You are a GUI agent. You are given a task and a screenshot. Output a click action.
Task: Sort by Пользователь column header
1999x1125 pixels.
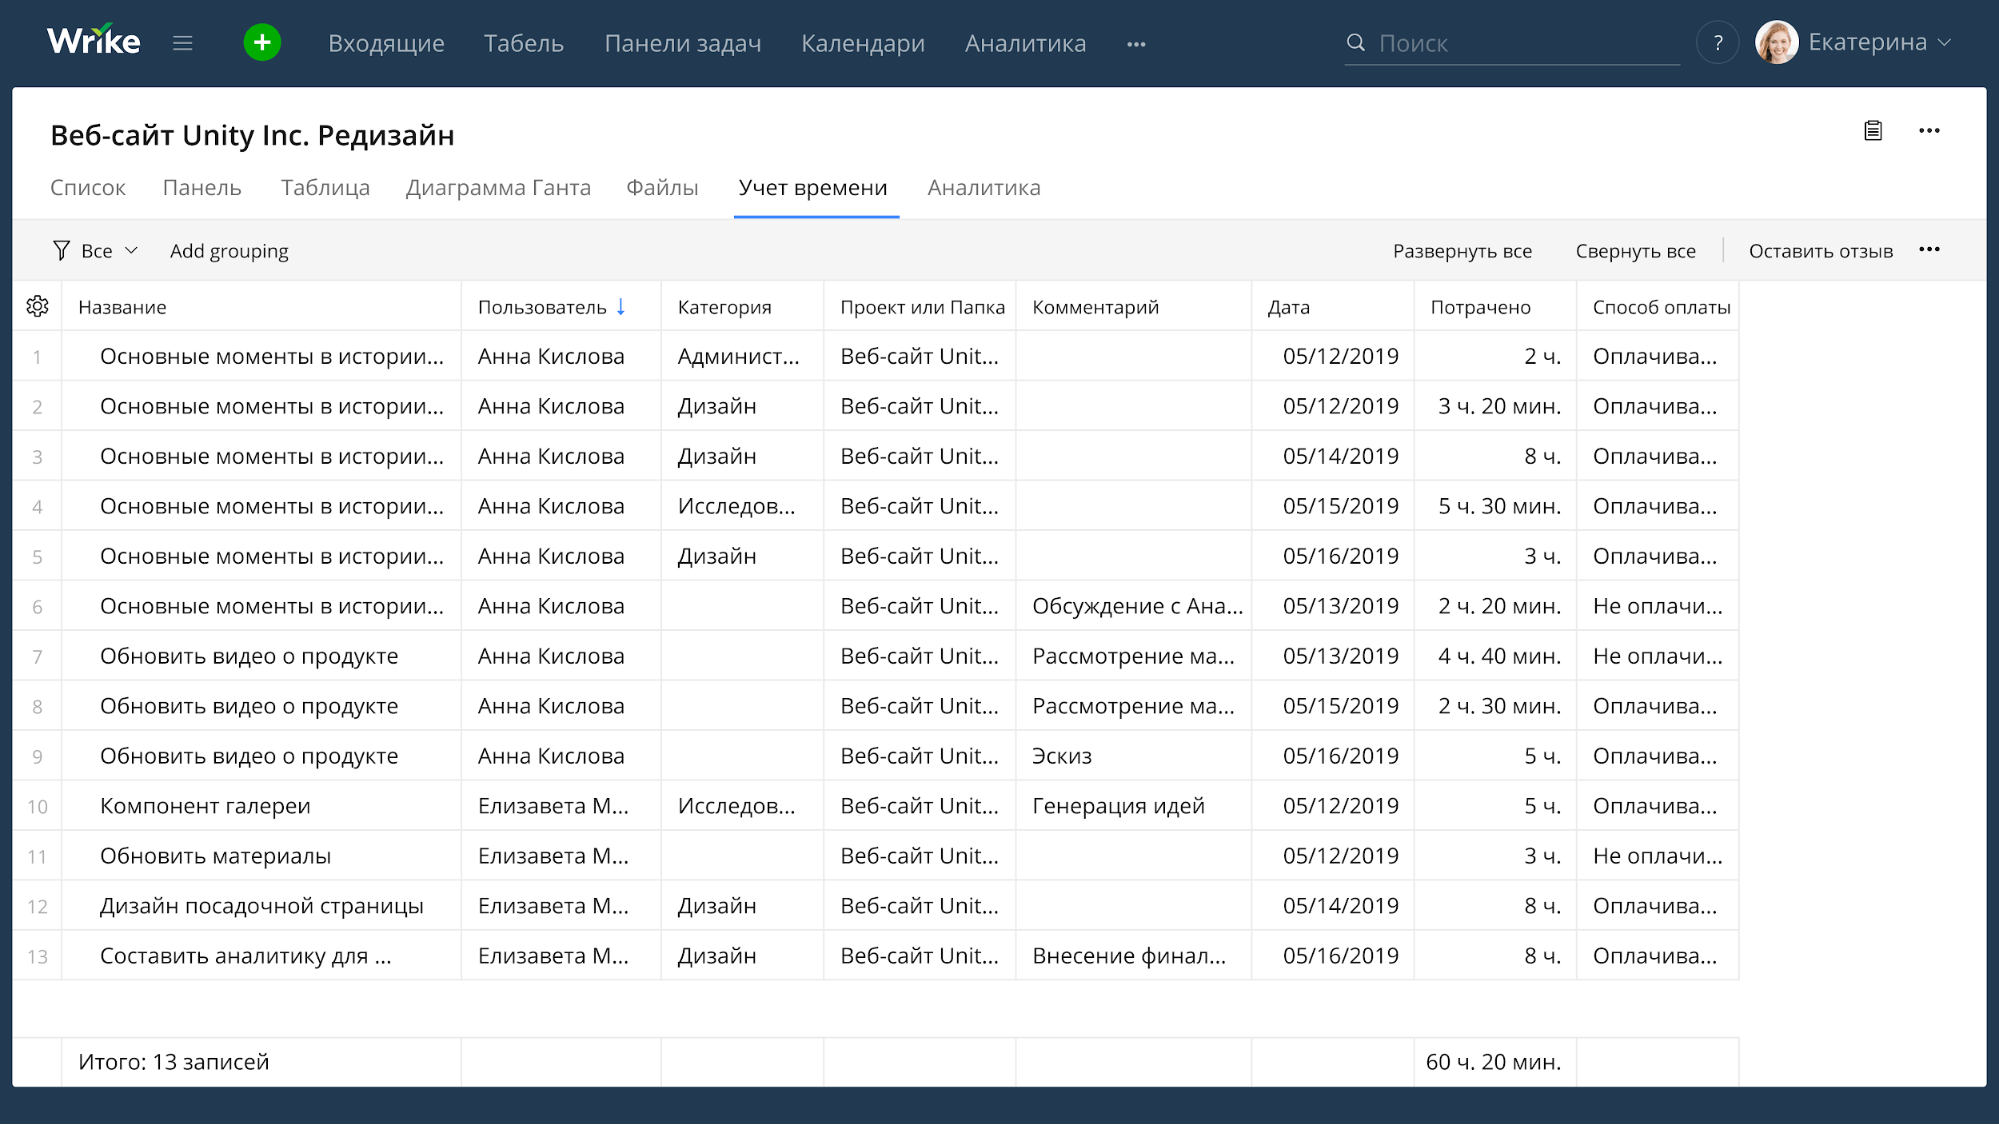(x=542, y=307)
